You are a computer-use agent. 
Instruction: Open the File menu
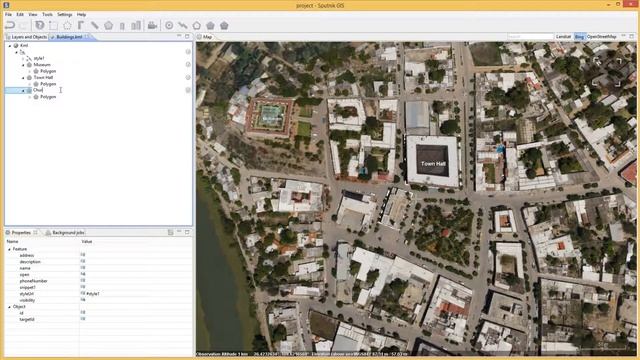(8, 14)
